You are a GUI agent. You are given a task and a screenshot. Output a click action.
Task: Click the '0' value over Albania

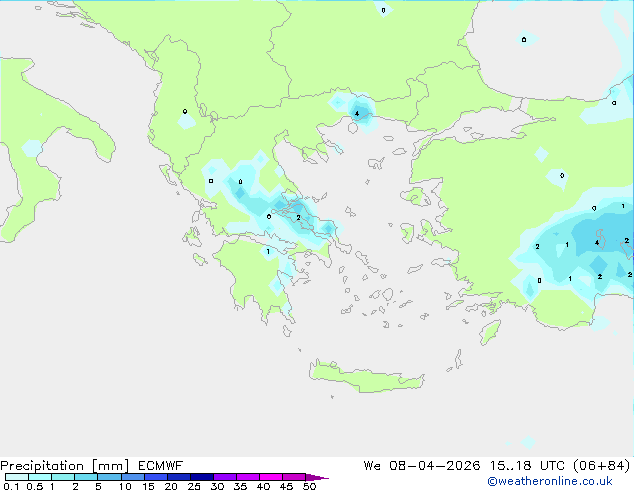(x=185, y=111)
